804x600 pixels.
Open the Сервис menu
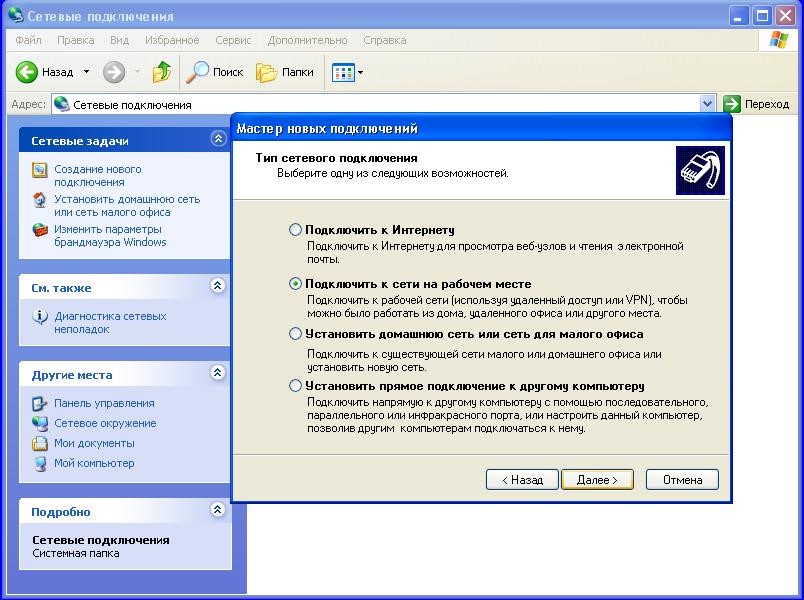pos(233,40)
